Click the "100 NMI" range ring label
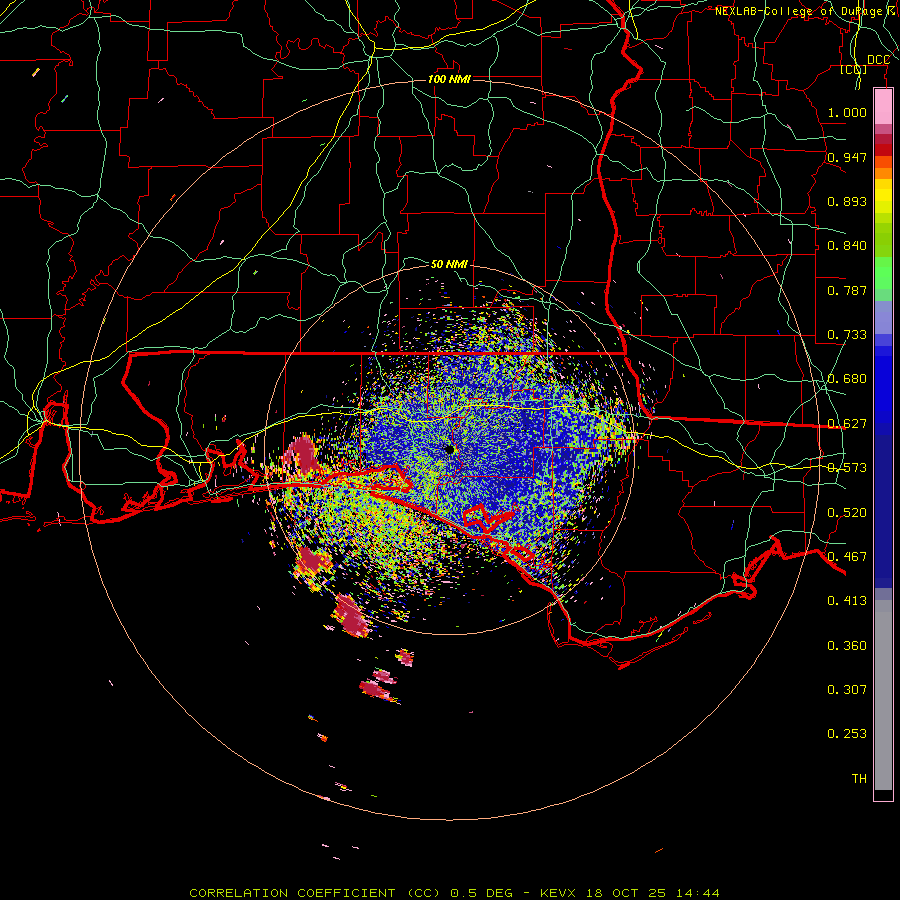Image resolution: width=900 pixels, height=900 pixels. [x=449, y=79]
